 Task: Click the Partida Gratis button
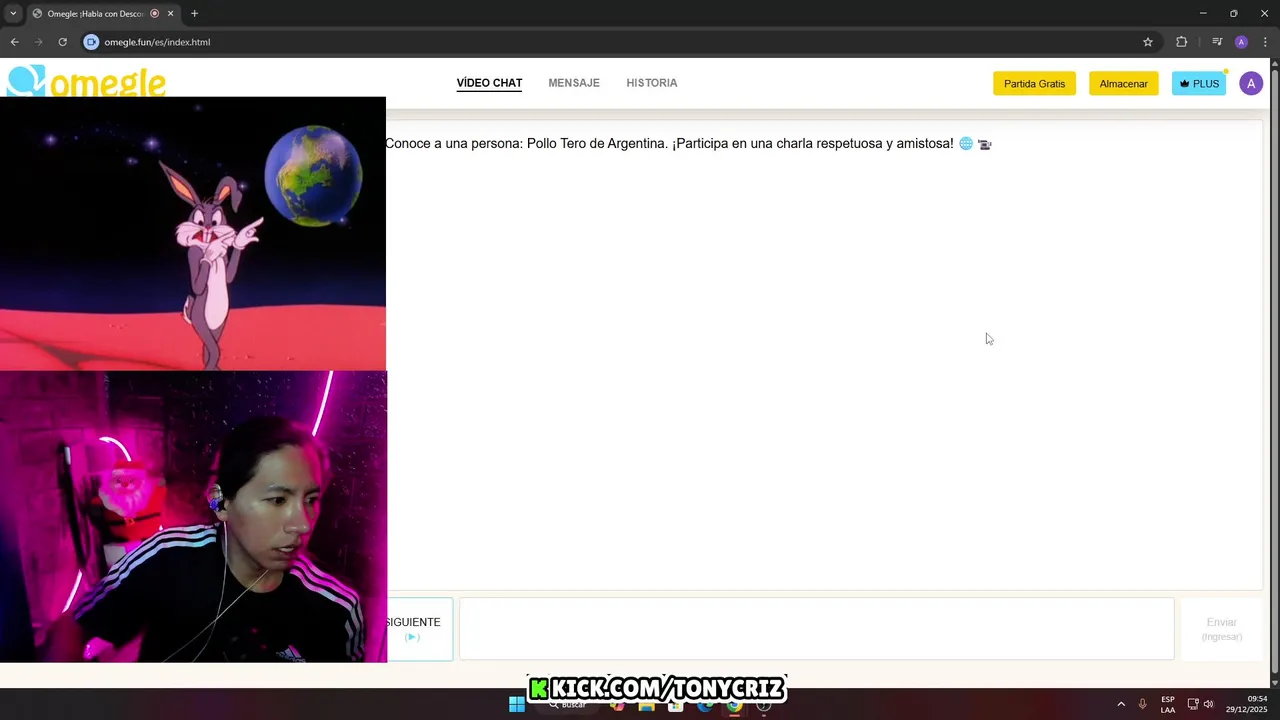point(1034,84)
